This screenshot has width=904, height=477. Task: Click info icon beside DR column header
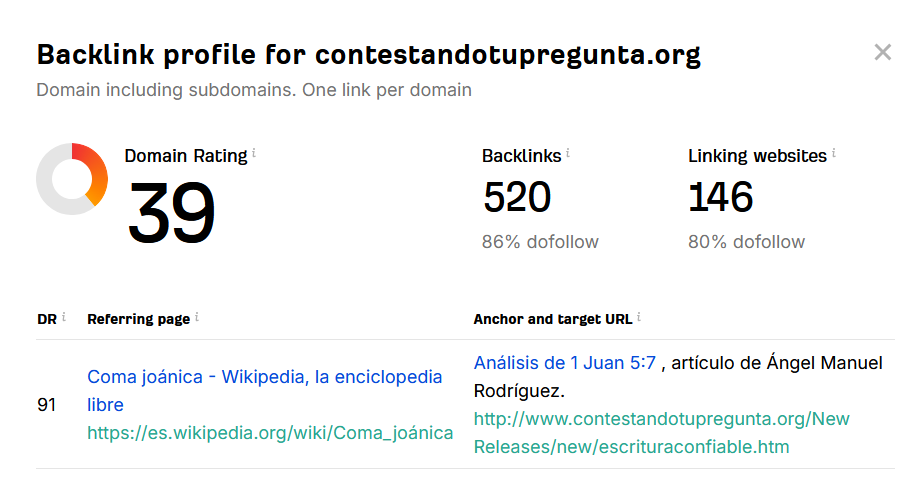click(x=63, y=317)
